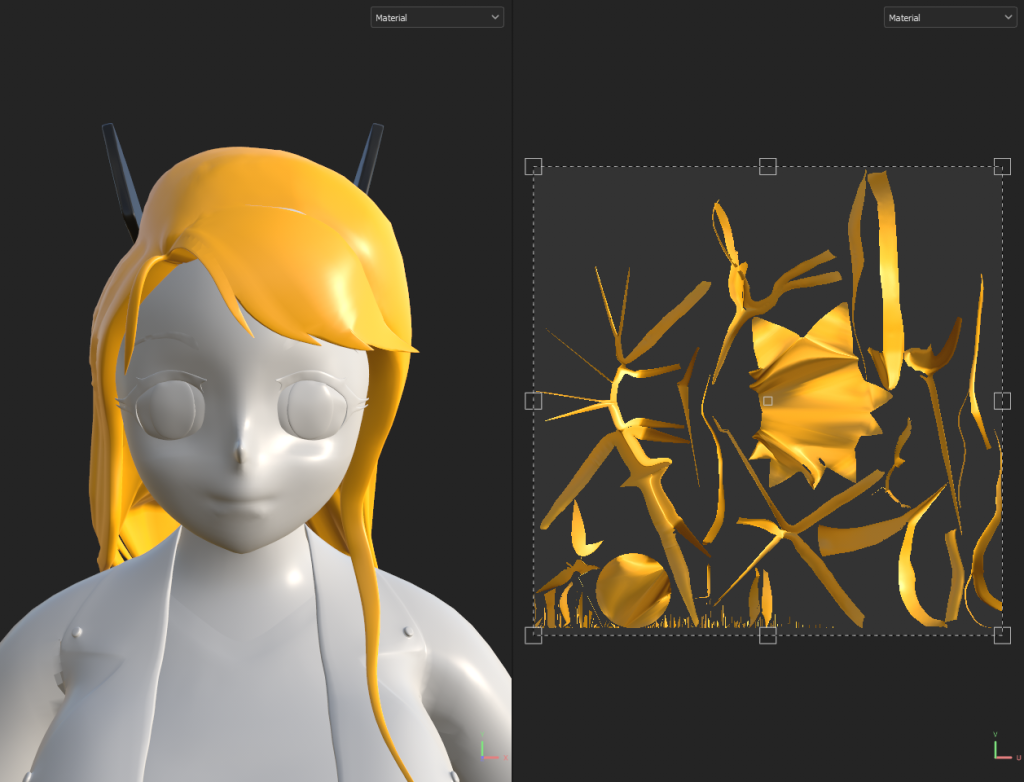Click the left dark horn on the head
This screenshot has width=1024, height=782.
(119, 175)
